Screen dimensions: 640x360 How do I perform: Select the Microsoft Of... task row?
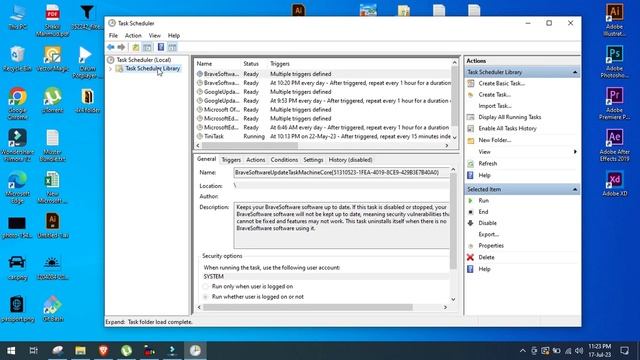[323, 110]
